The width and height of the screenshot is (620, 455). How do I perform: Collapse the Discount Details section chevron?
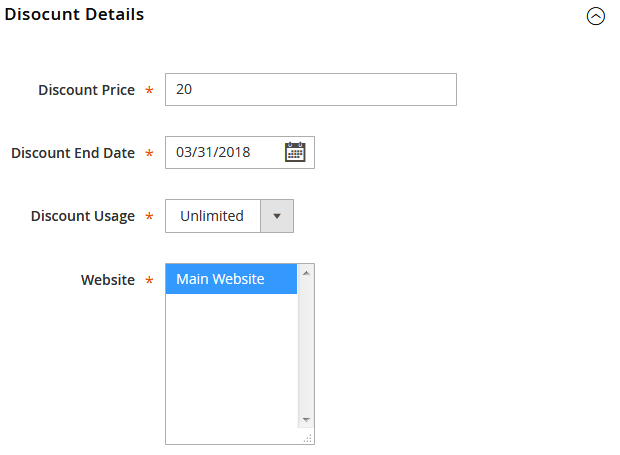tap(596, 17)
